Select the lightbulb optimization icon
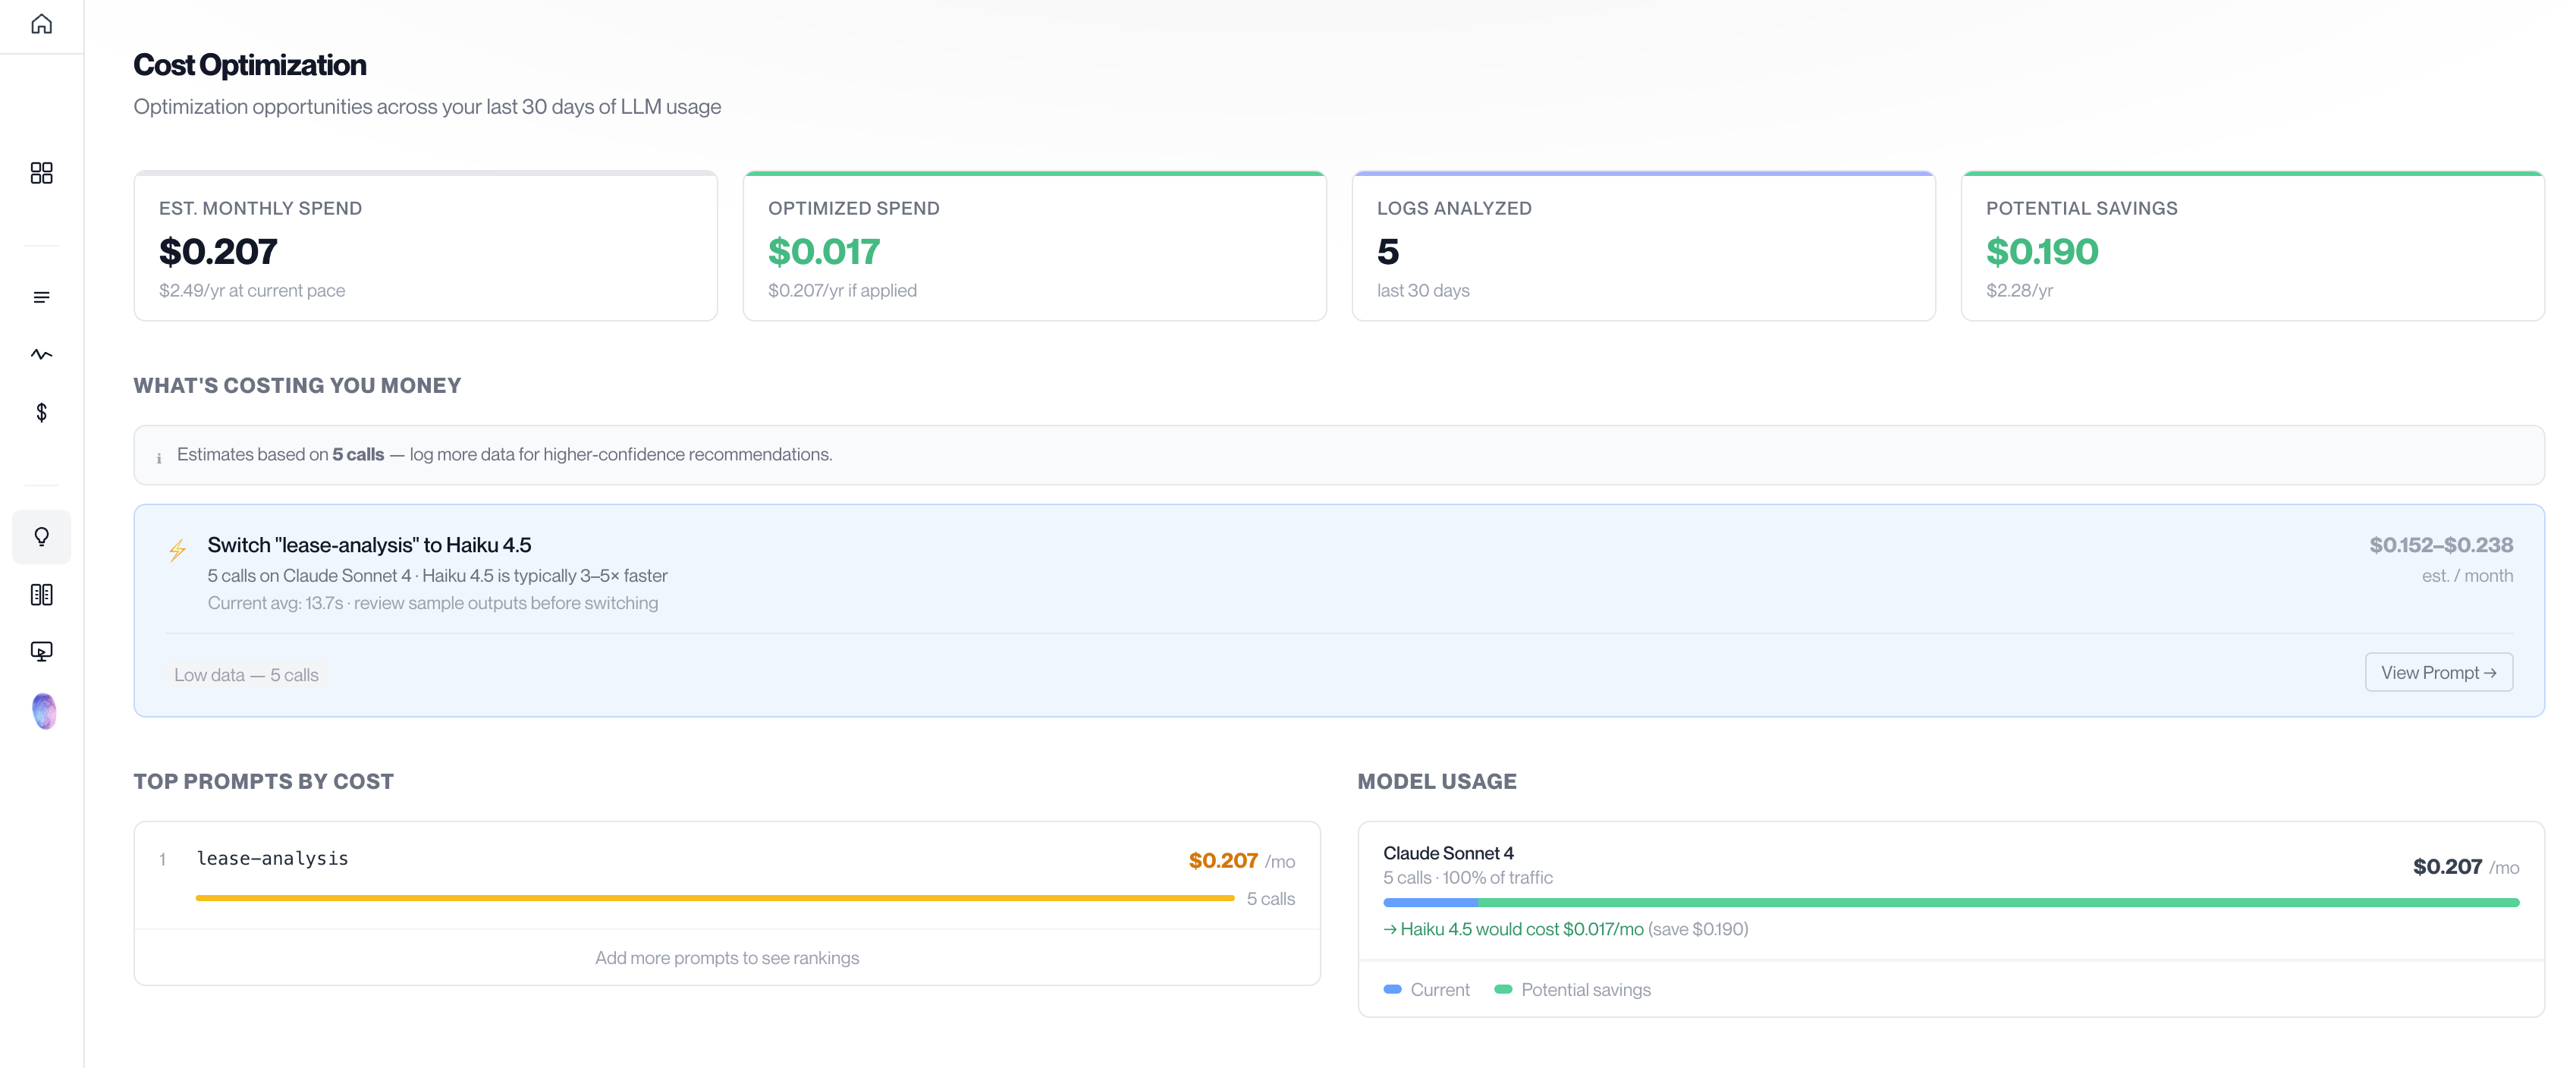The width and height of the screenshot is (2576, 1068). 42,537
